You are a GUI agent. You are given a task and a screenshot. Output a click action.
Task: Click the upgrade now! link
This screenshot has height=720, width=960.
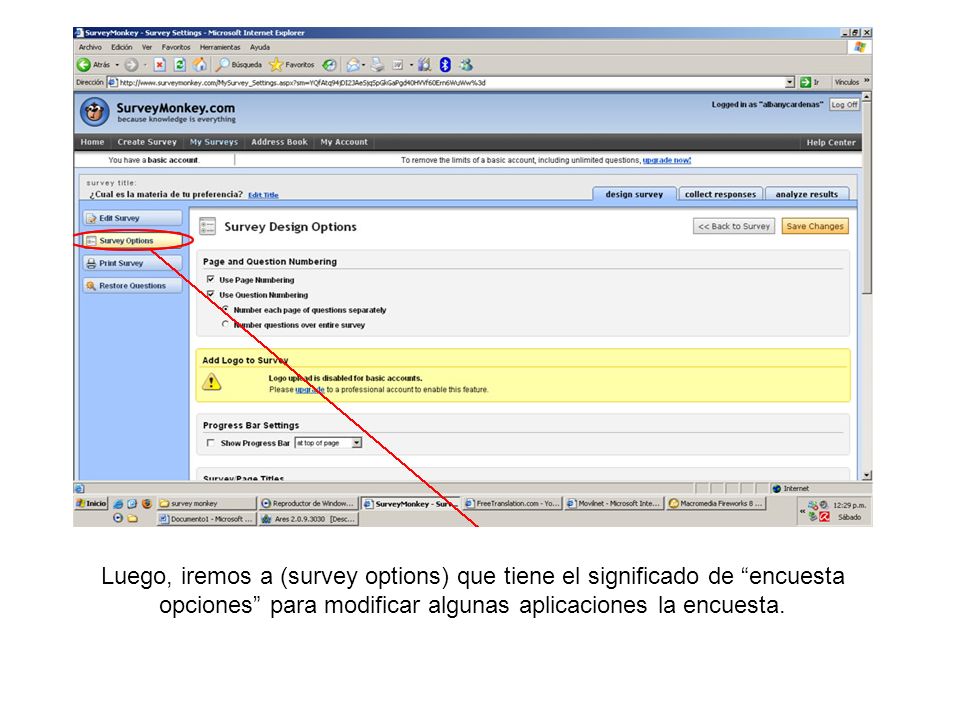(x=667, y=160)
